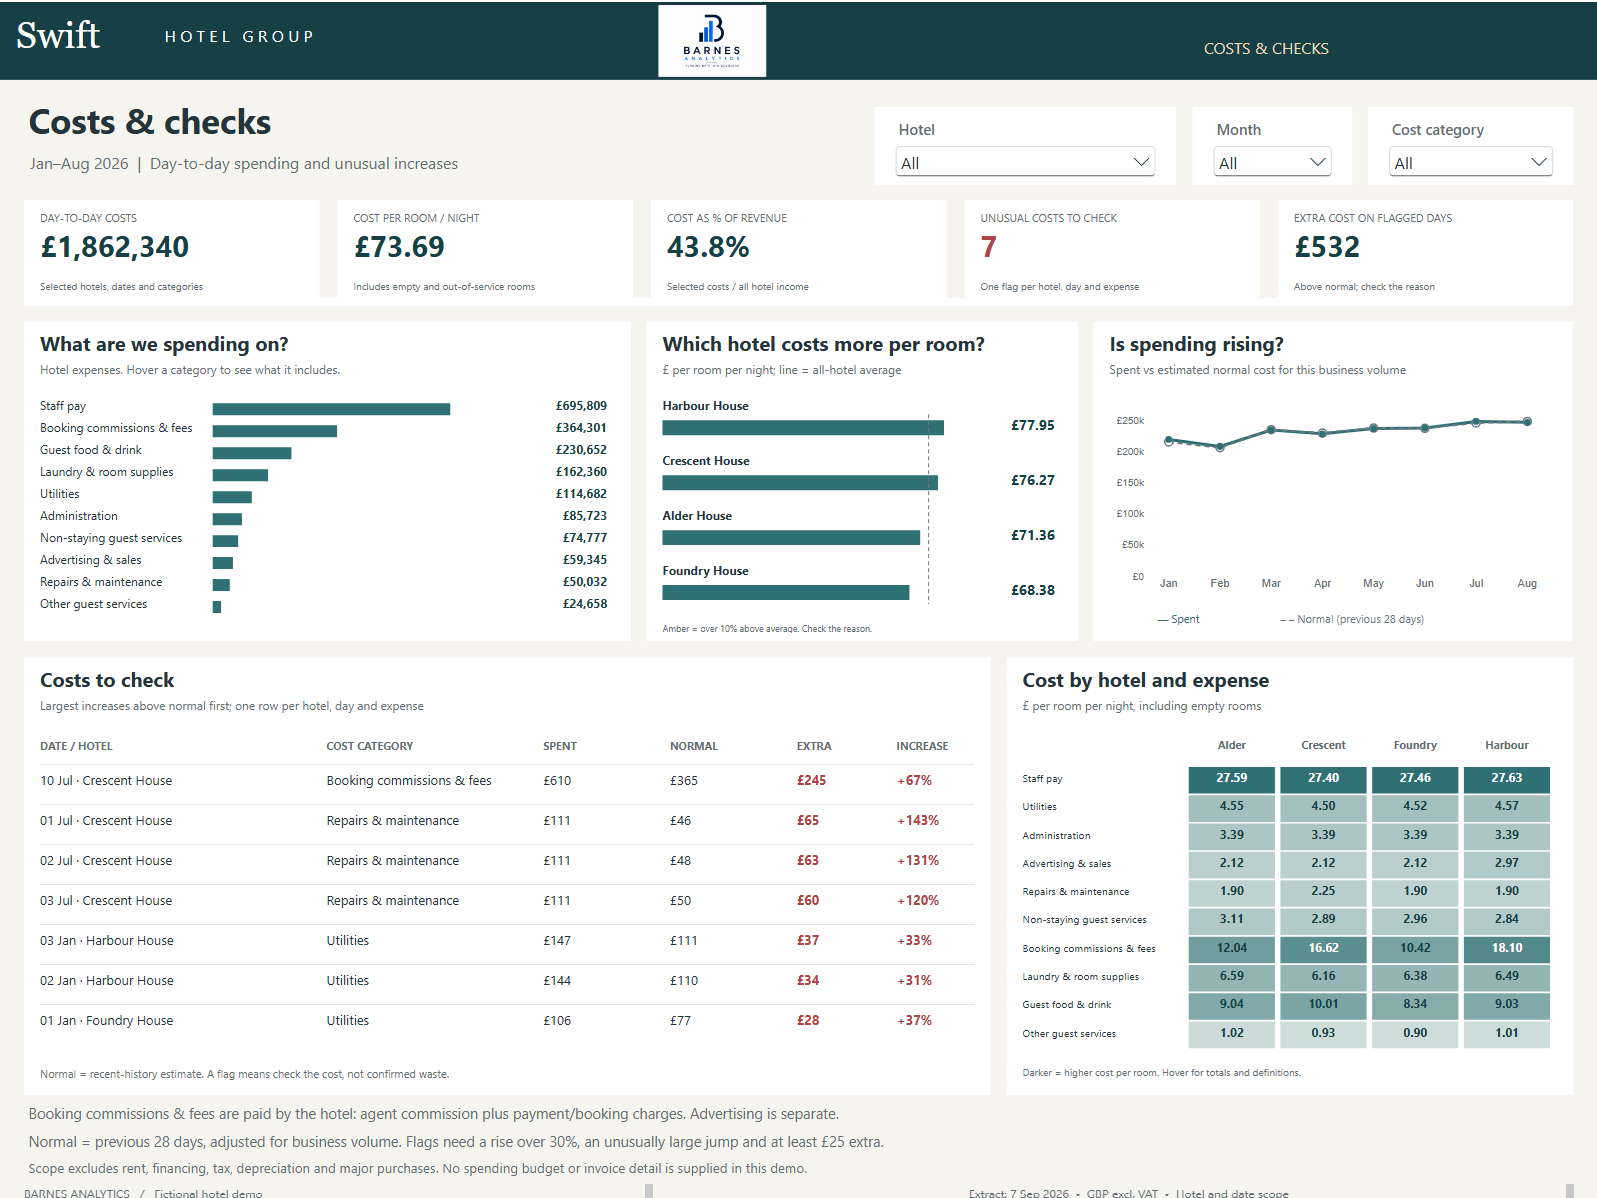This screenshot has width=1597, height=1198.
Task: Click the 43.8% cost of revenue value
Action: (708, 247)
